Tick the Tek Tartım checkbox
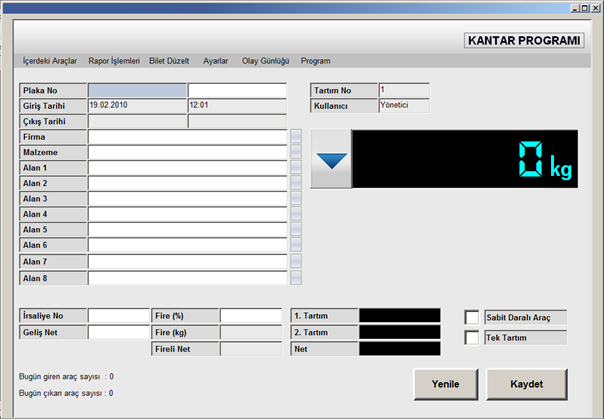 472,338
